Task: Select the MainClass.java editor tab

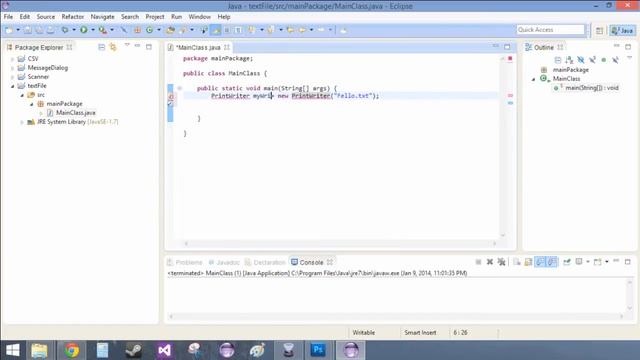Action: click(198, 47)
